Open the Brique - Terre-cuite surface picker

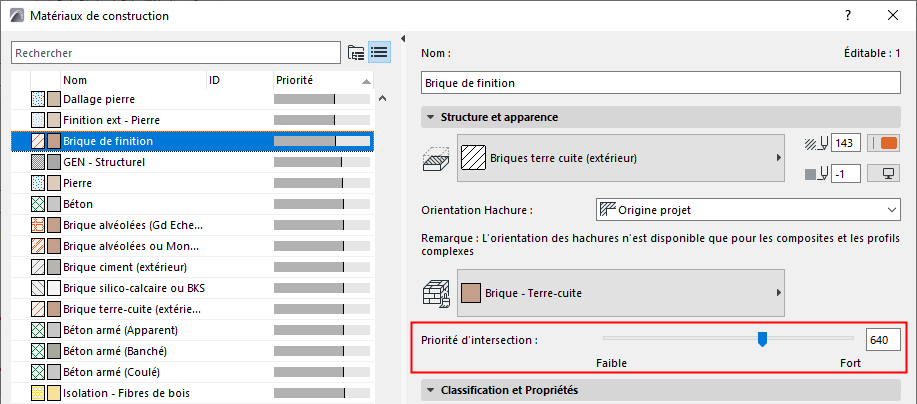point(620,293)
